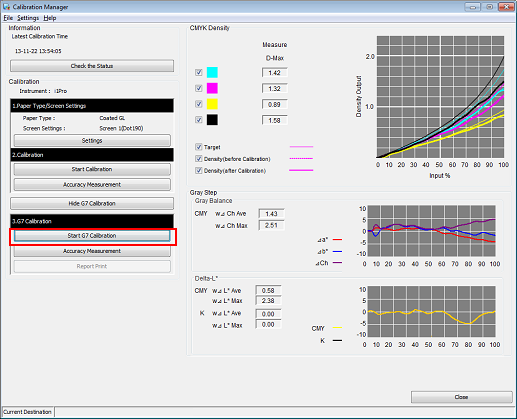Click the magenta D-Max value field

(x=274, y=89)
